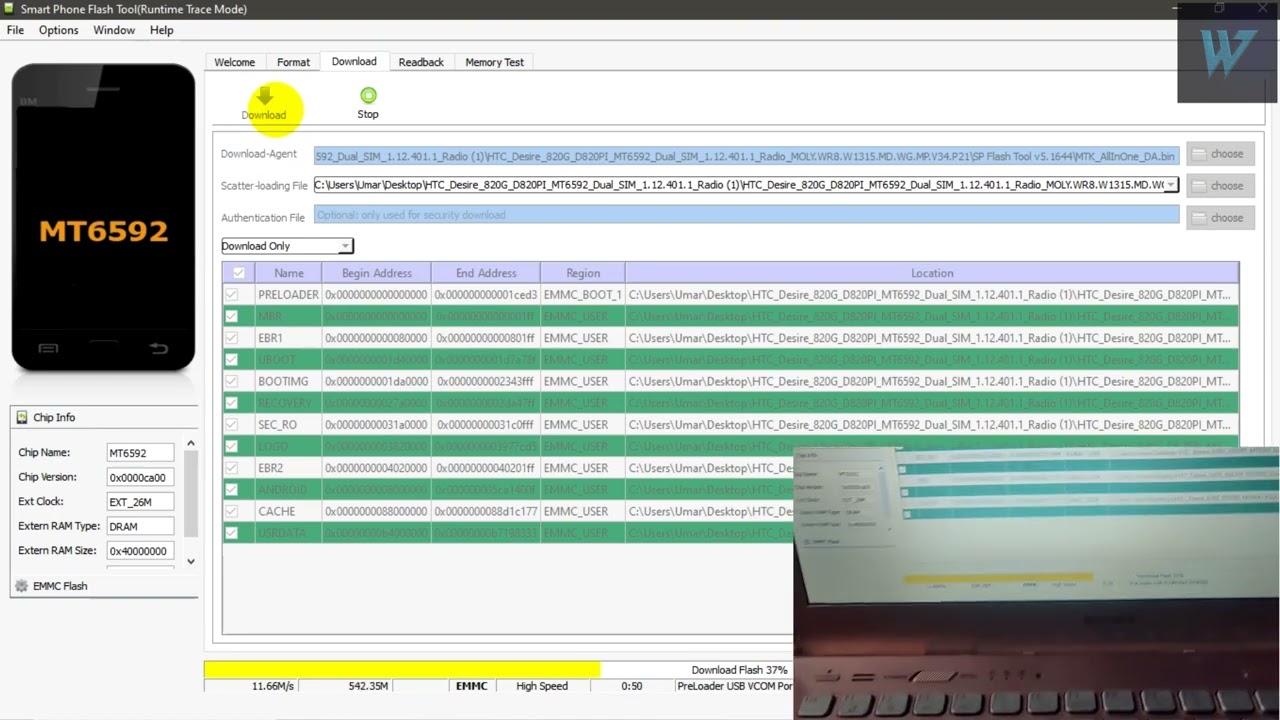Click the EBR1 row location path
The image size is (1280, 720).
coord(930,338)
